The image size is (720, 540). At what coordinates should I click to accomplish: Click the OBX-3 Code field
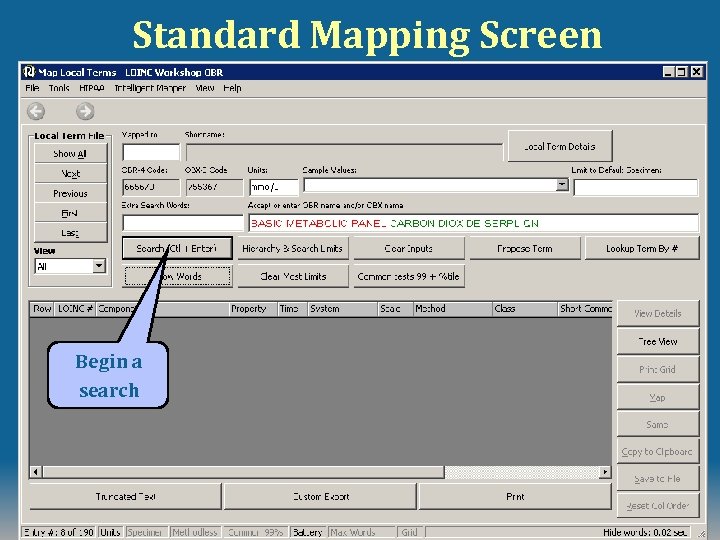[x=214, y=187]
